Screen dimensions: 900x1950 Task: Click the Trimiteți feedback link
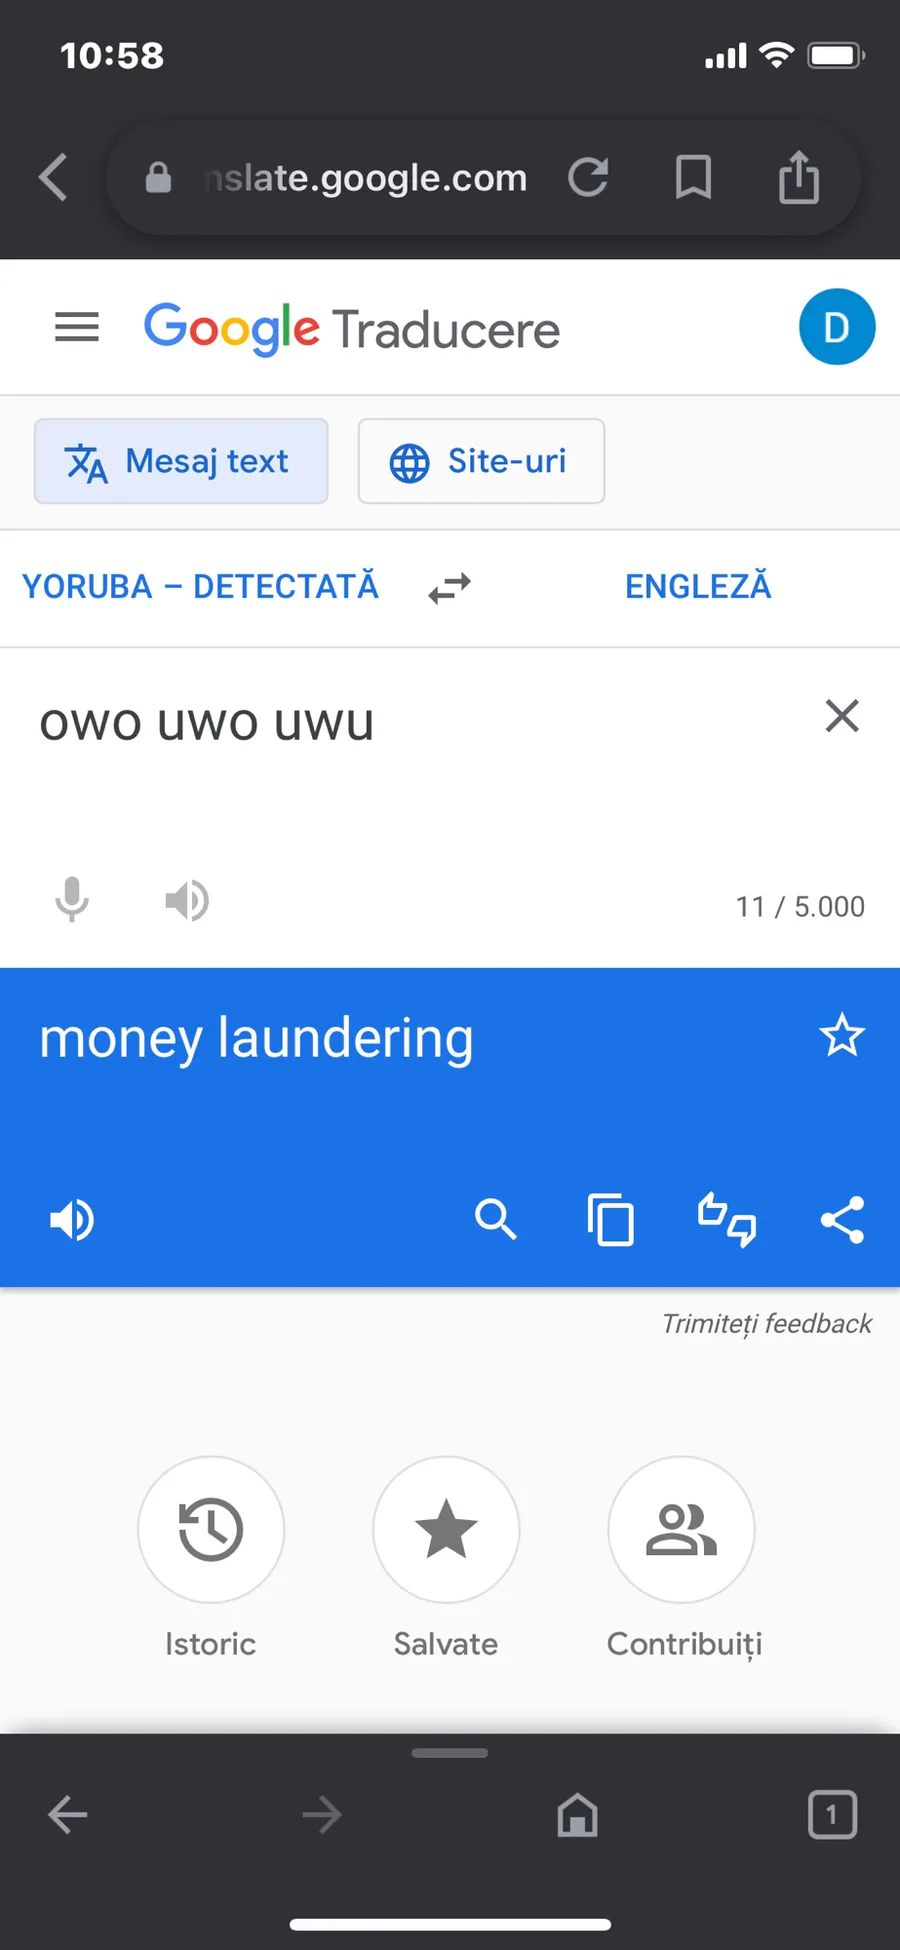pyautogui.click(x=767, y=1324)
